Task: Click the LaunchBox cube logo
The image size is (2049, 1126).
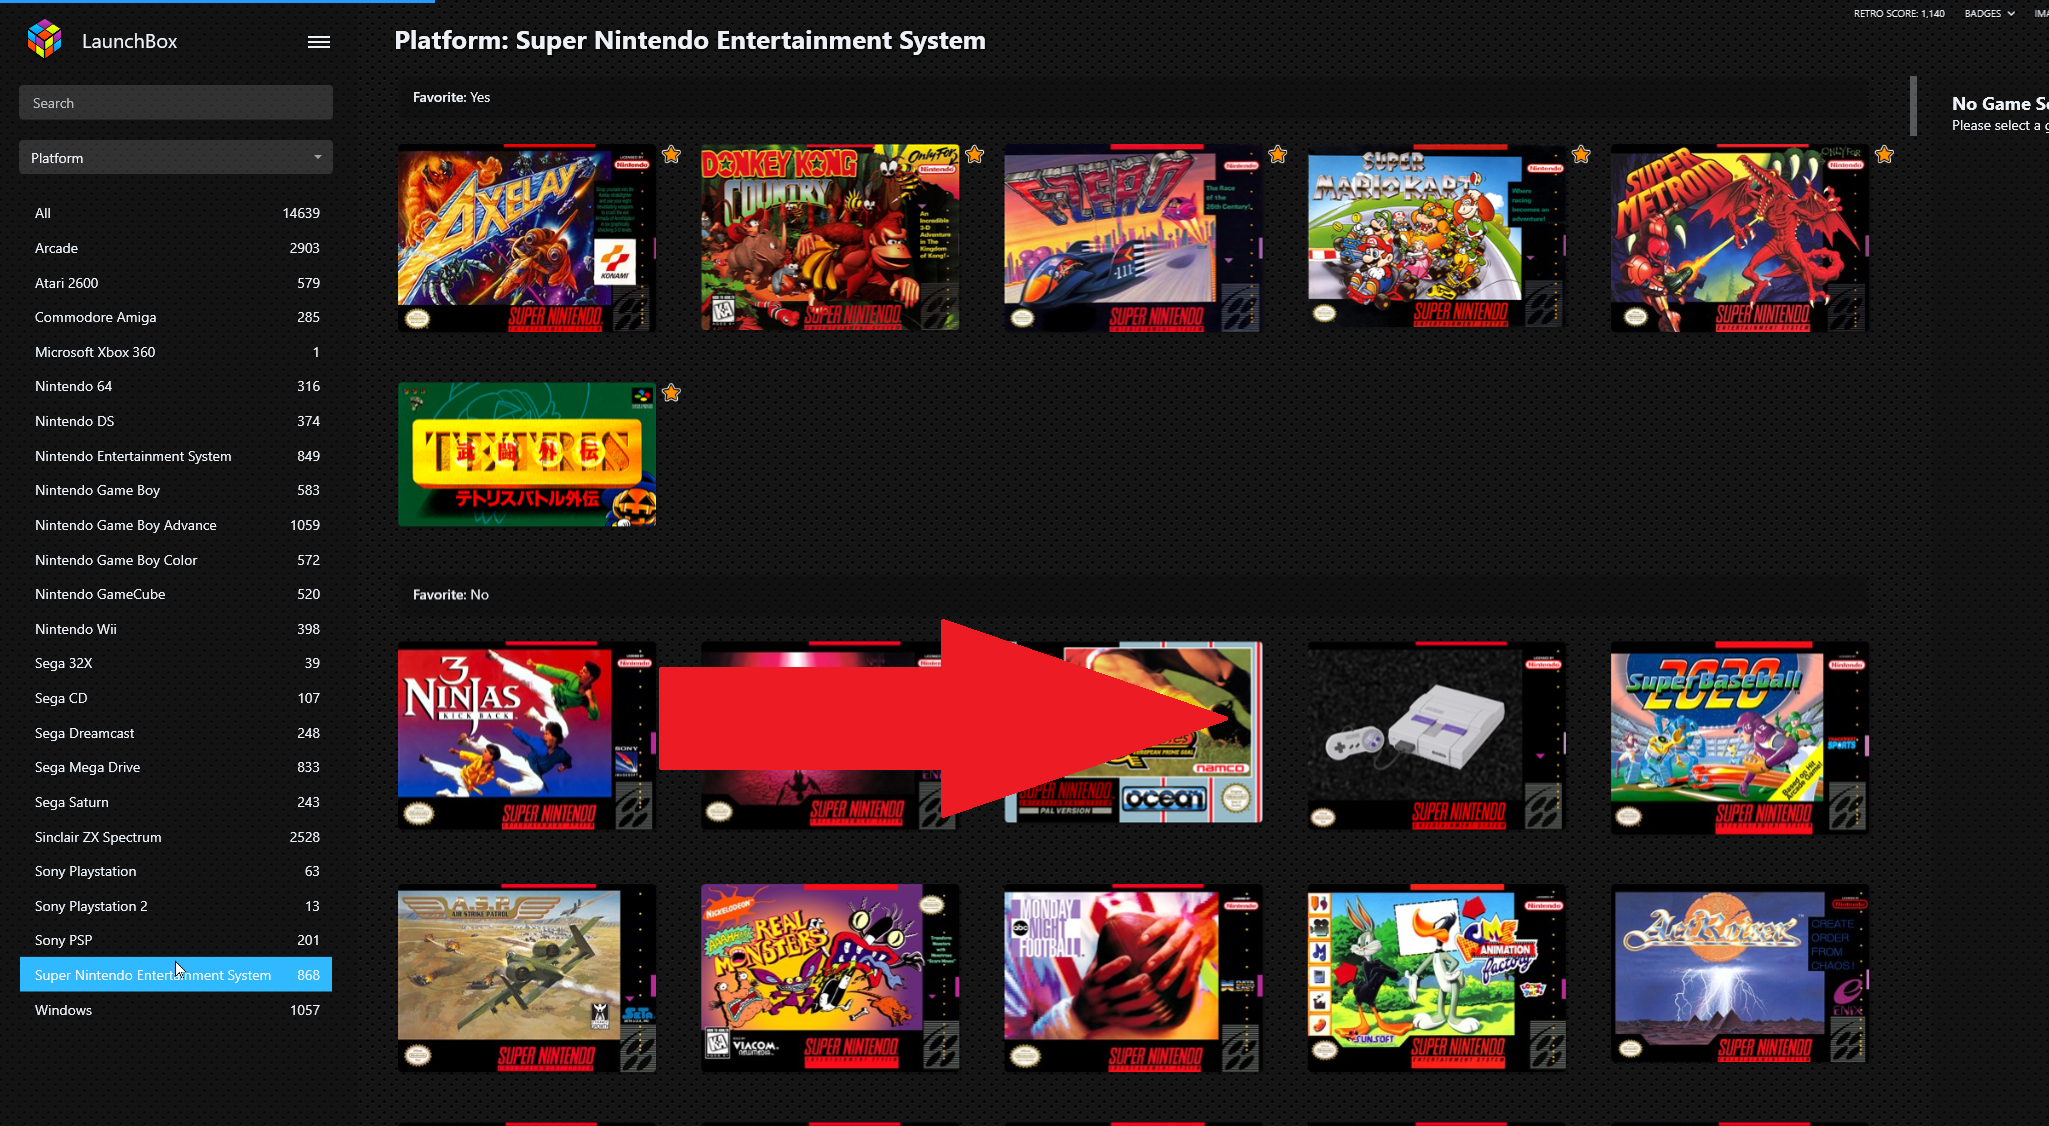Action: [x=44, y=40]
